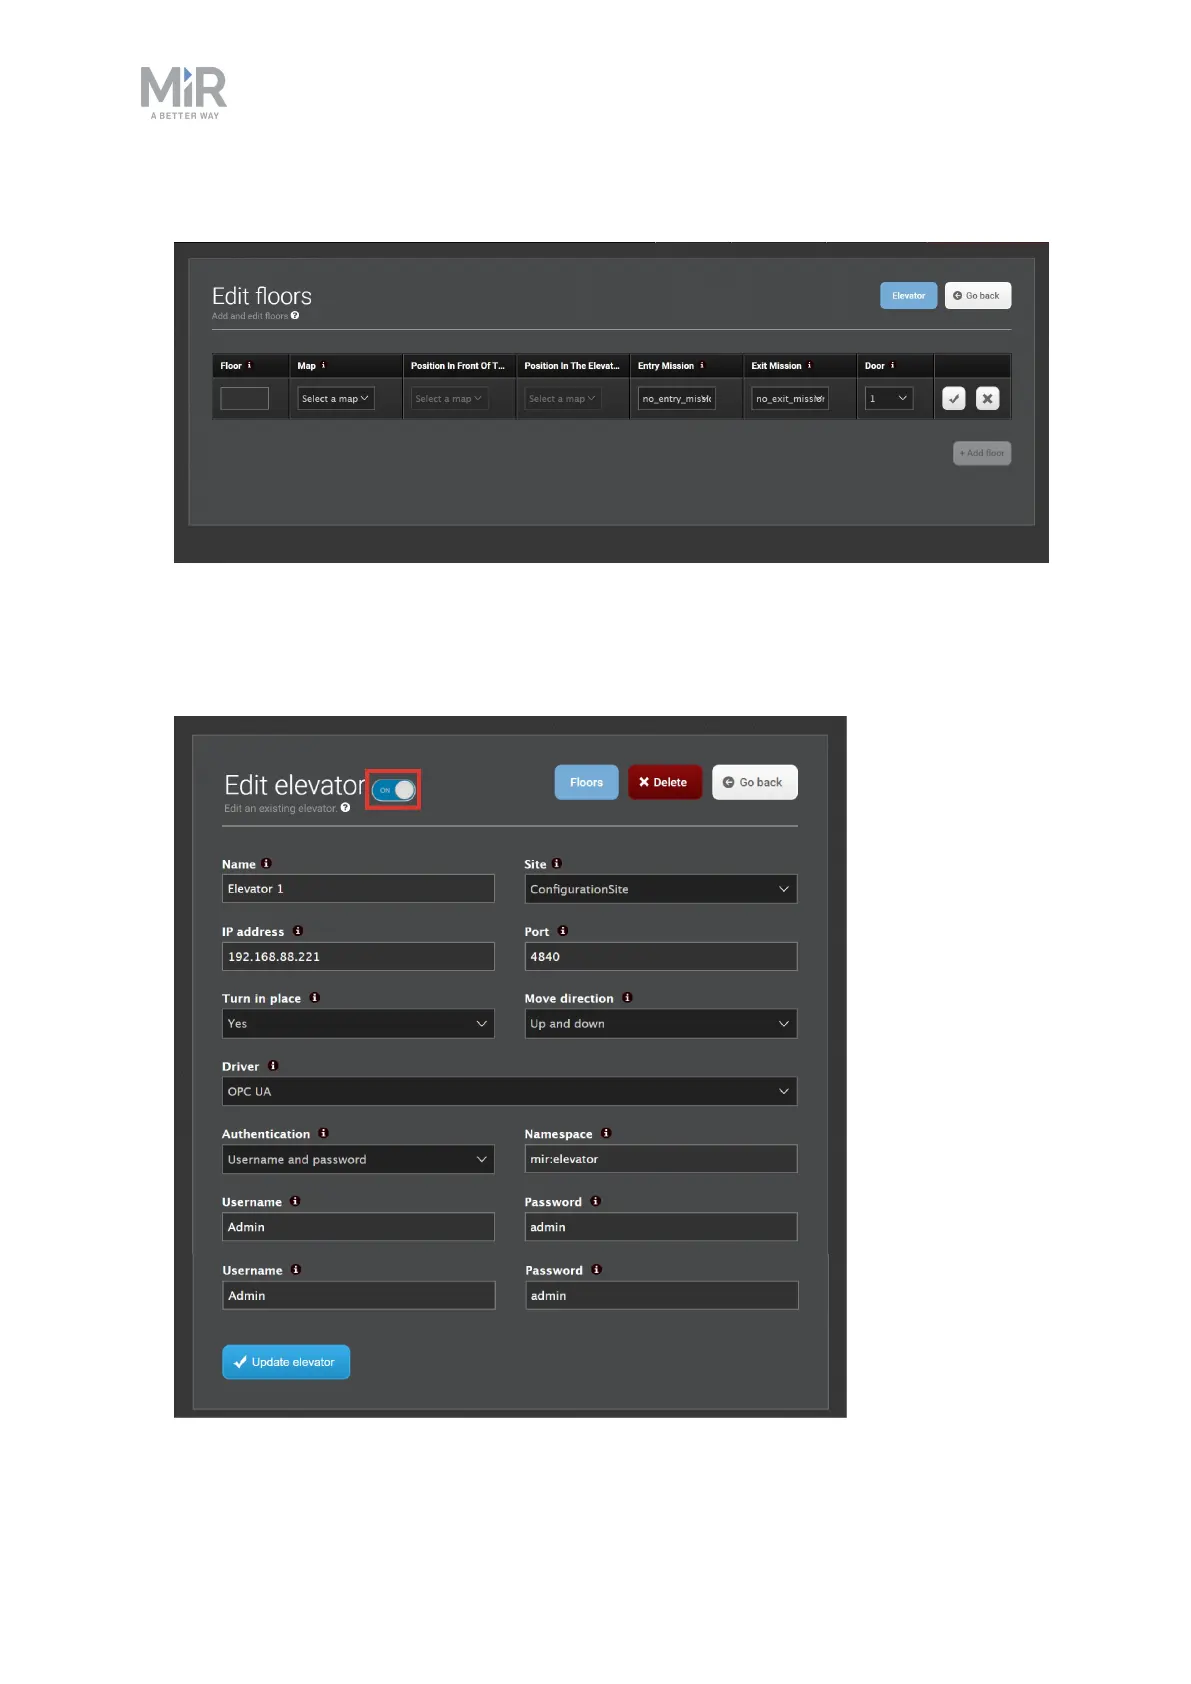Open the Exit Mission dropdown
1191x1684 pixels.
click(790, 399)
